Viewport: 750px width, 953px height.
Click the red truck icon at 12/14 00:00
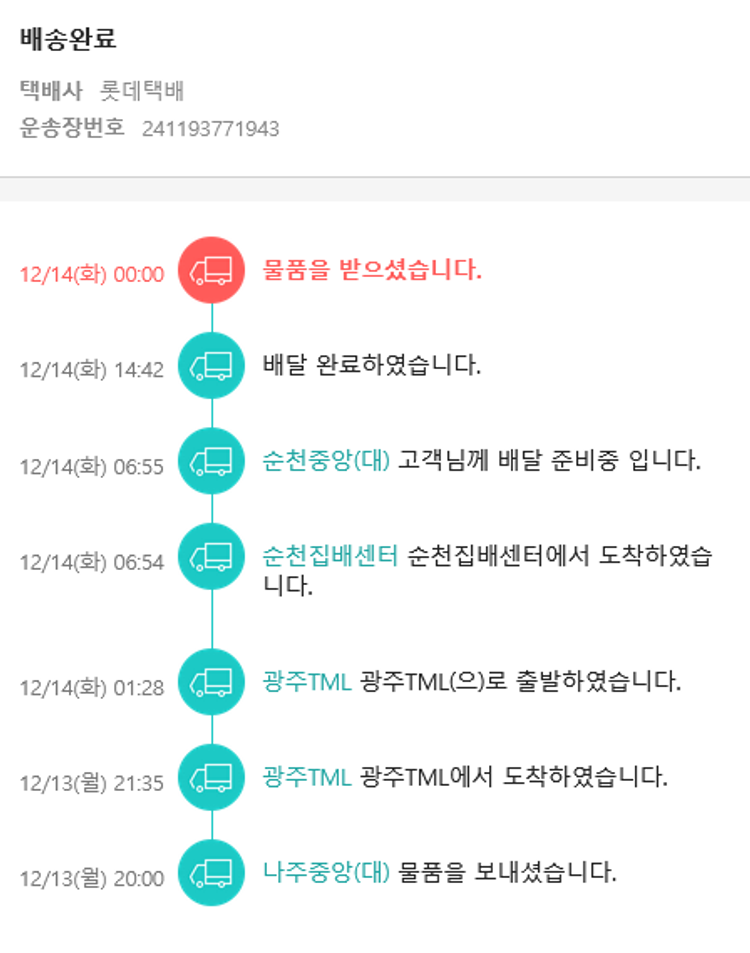tap(211, 270)
